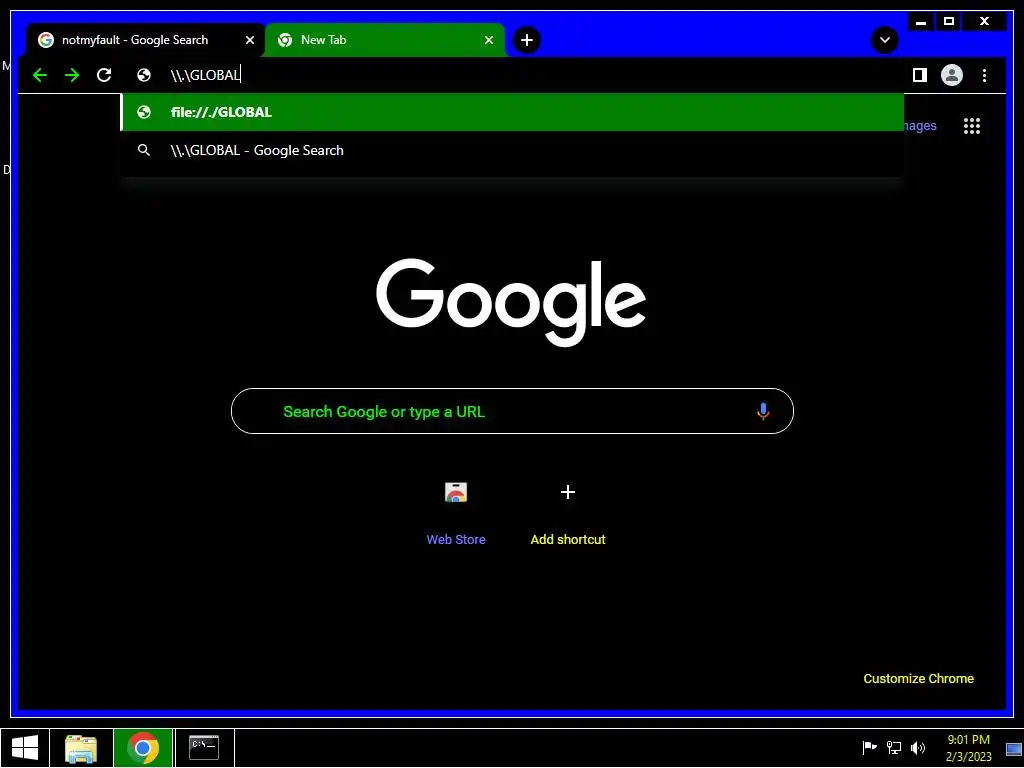Click the Google logo doodle

[x=511, y=302]
